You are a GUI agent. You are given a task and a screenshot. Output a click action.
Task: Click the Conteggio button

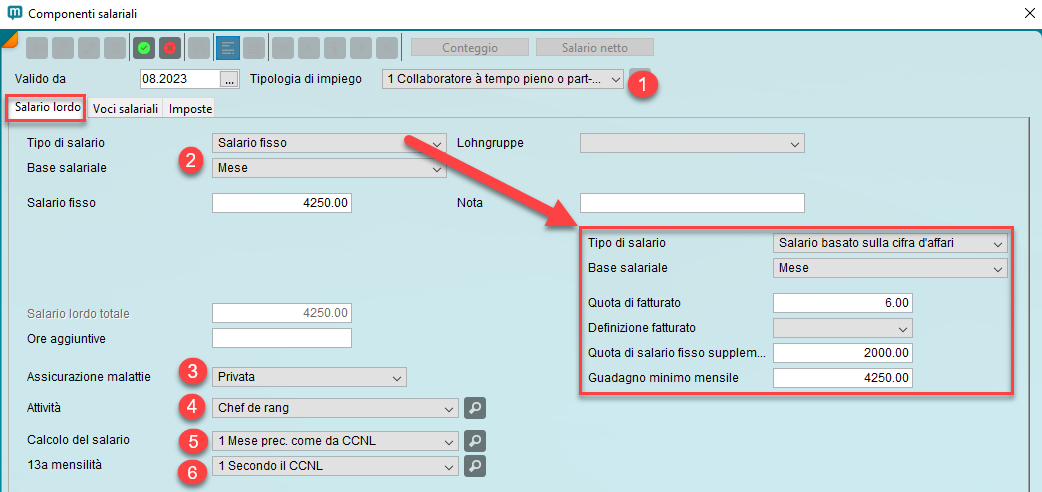click(469, 47)
